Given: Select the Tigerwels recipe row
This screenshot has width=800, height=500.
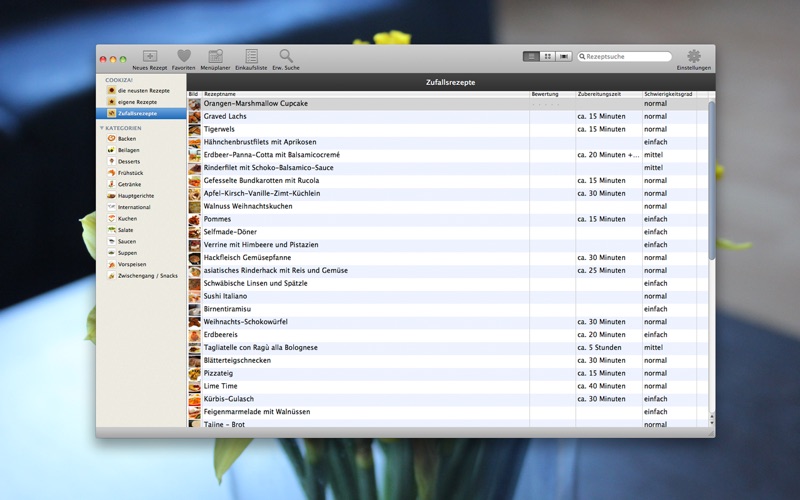Looking at the screenshot, I should (447, 129).
